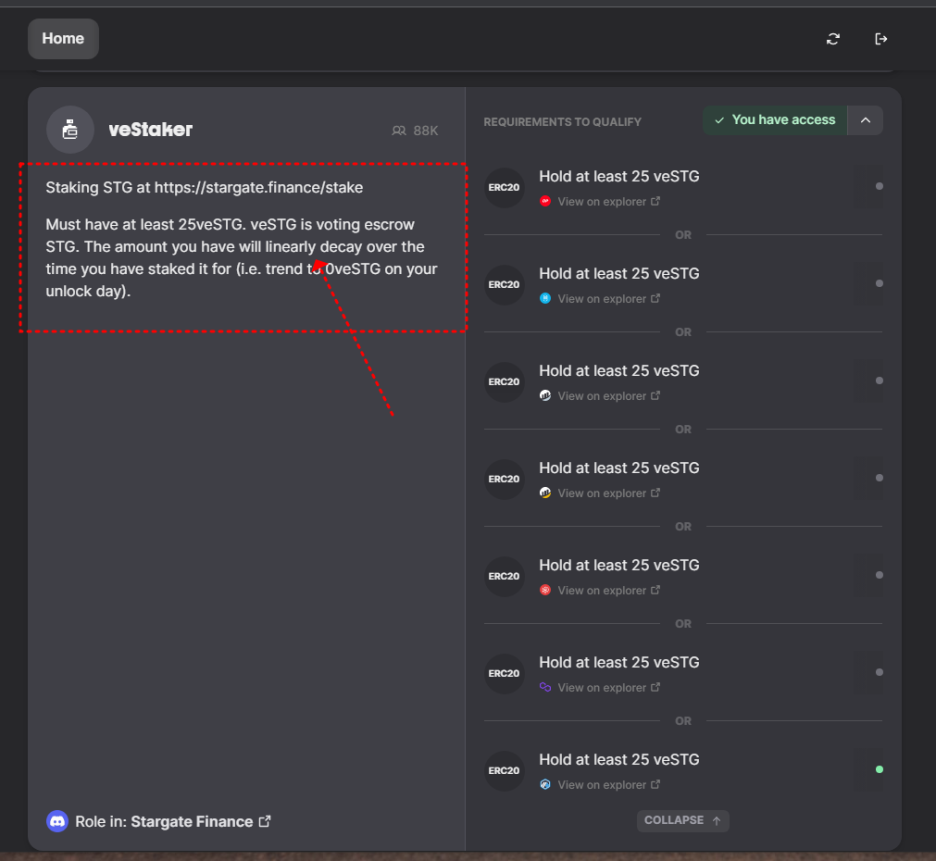Image resolution: width=936 pixels, height=861 pixels.
Task: Click the yellow-edged BscScan chain icon
Action: (x=545, y=493)
